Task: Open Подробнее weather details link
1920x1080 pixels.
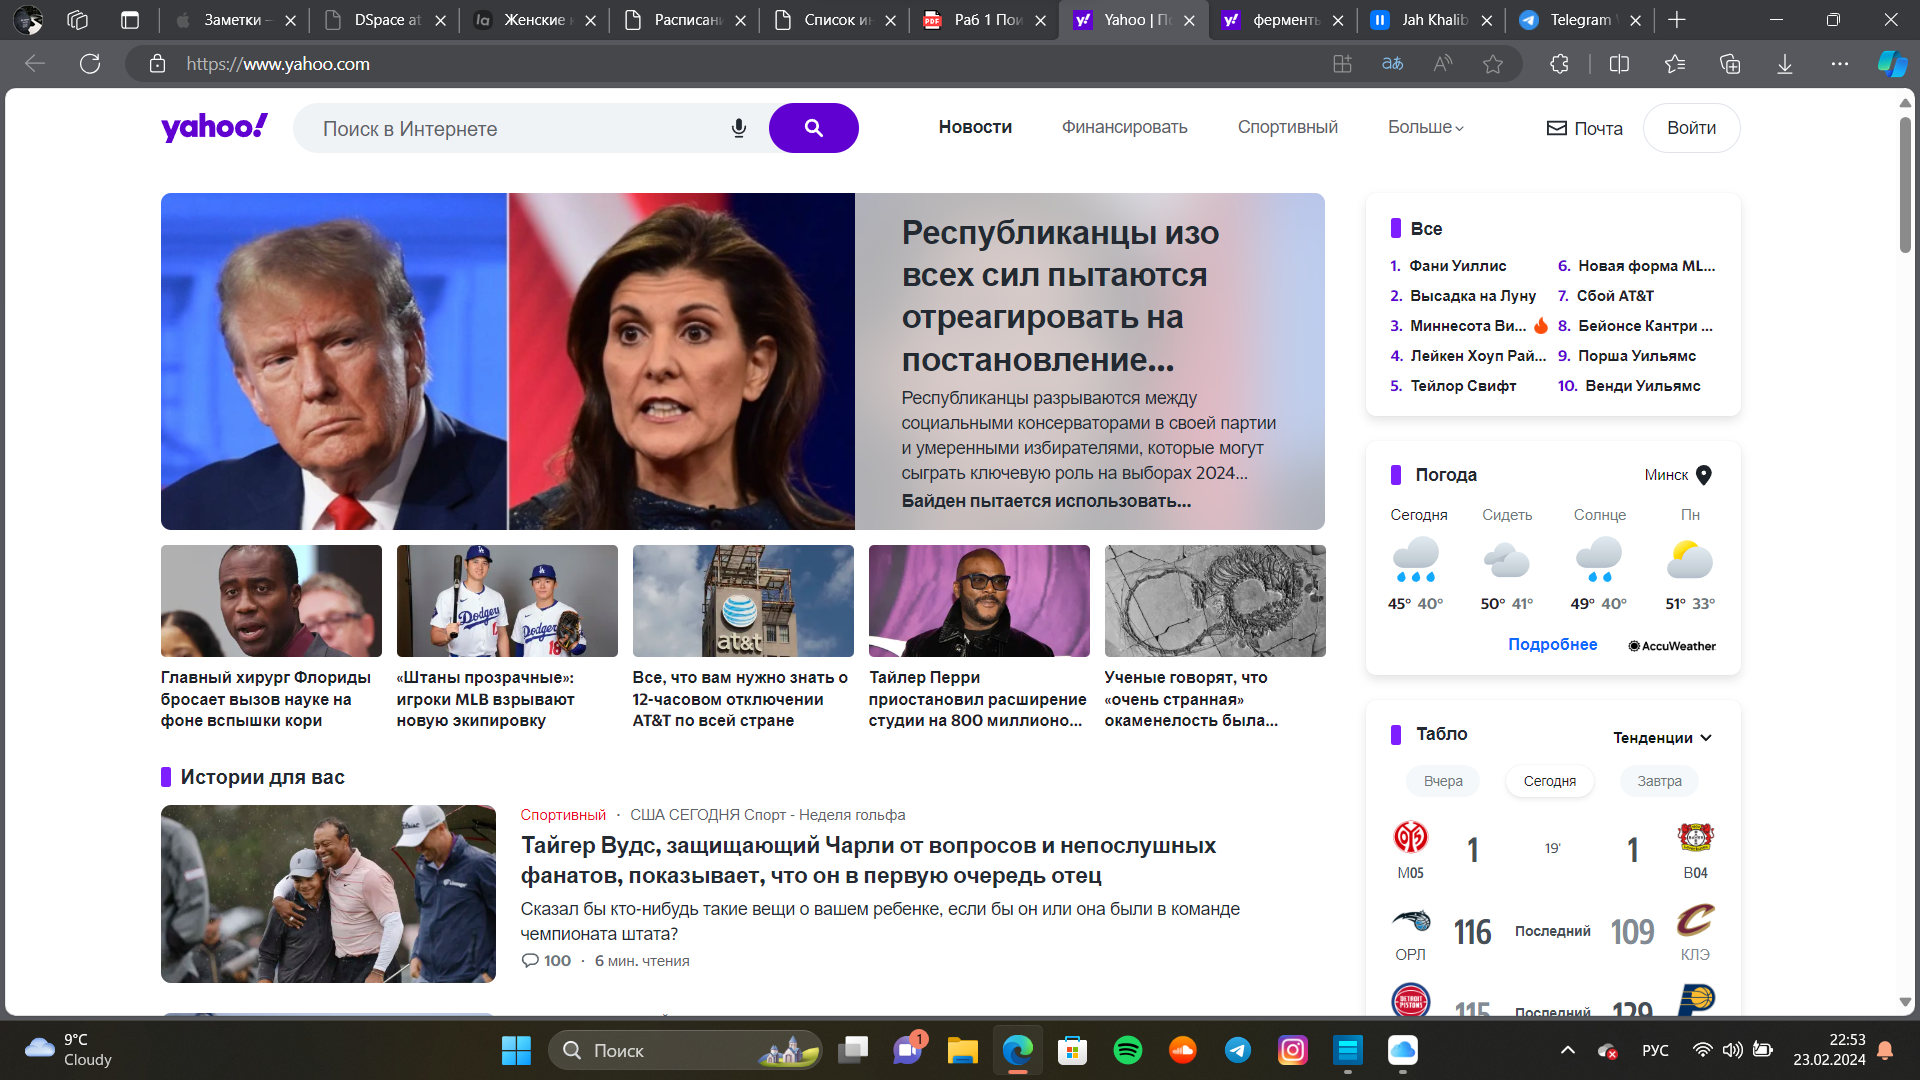Action: point(1552,645)
